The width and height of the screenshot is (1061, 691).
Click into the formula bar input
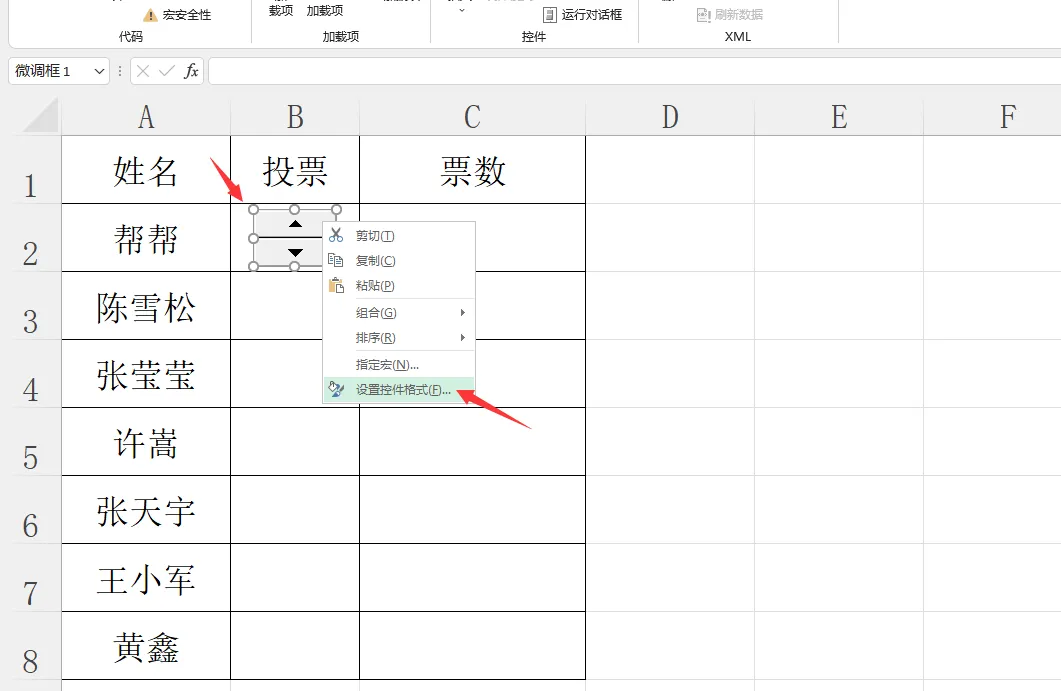tap(635, 71)
